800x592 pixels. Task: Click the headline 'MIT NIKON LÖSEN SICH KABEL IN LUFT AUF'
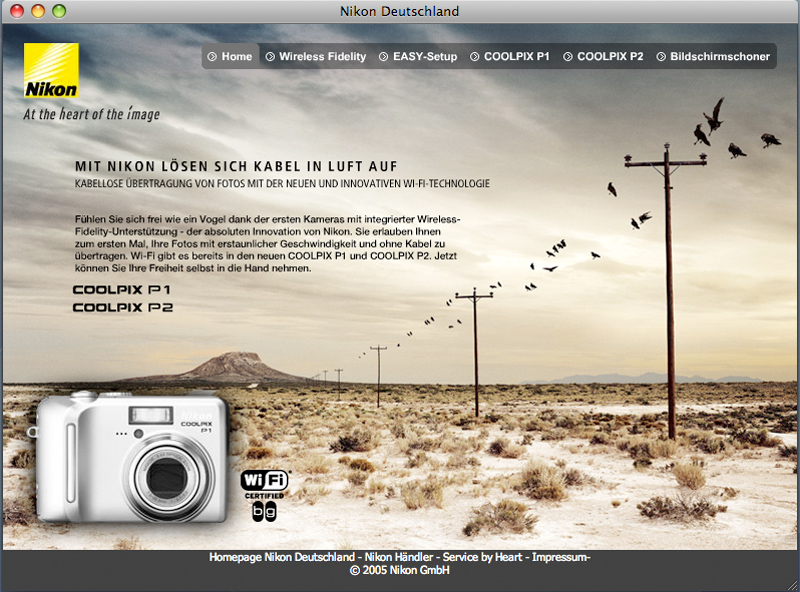point(236,166)
